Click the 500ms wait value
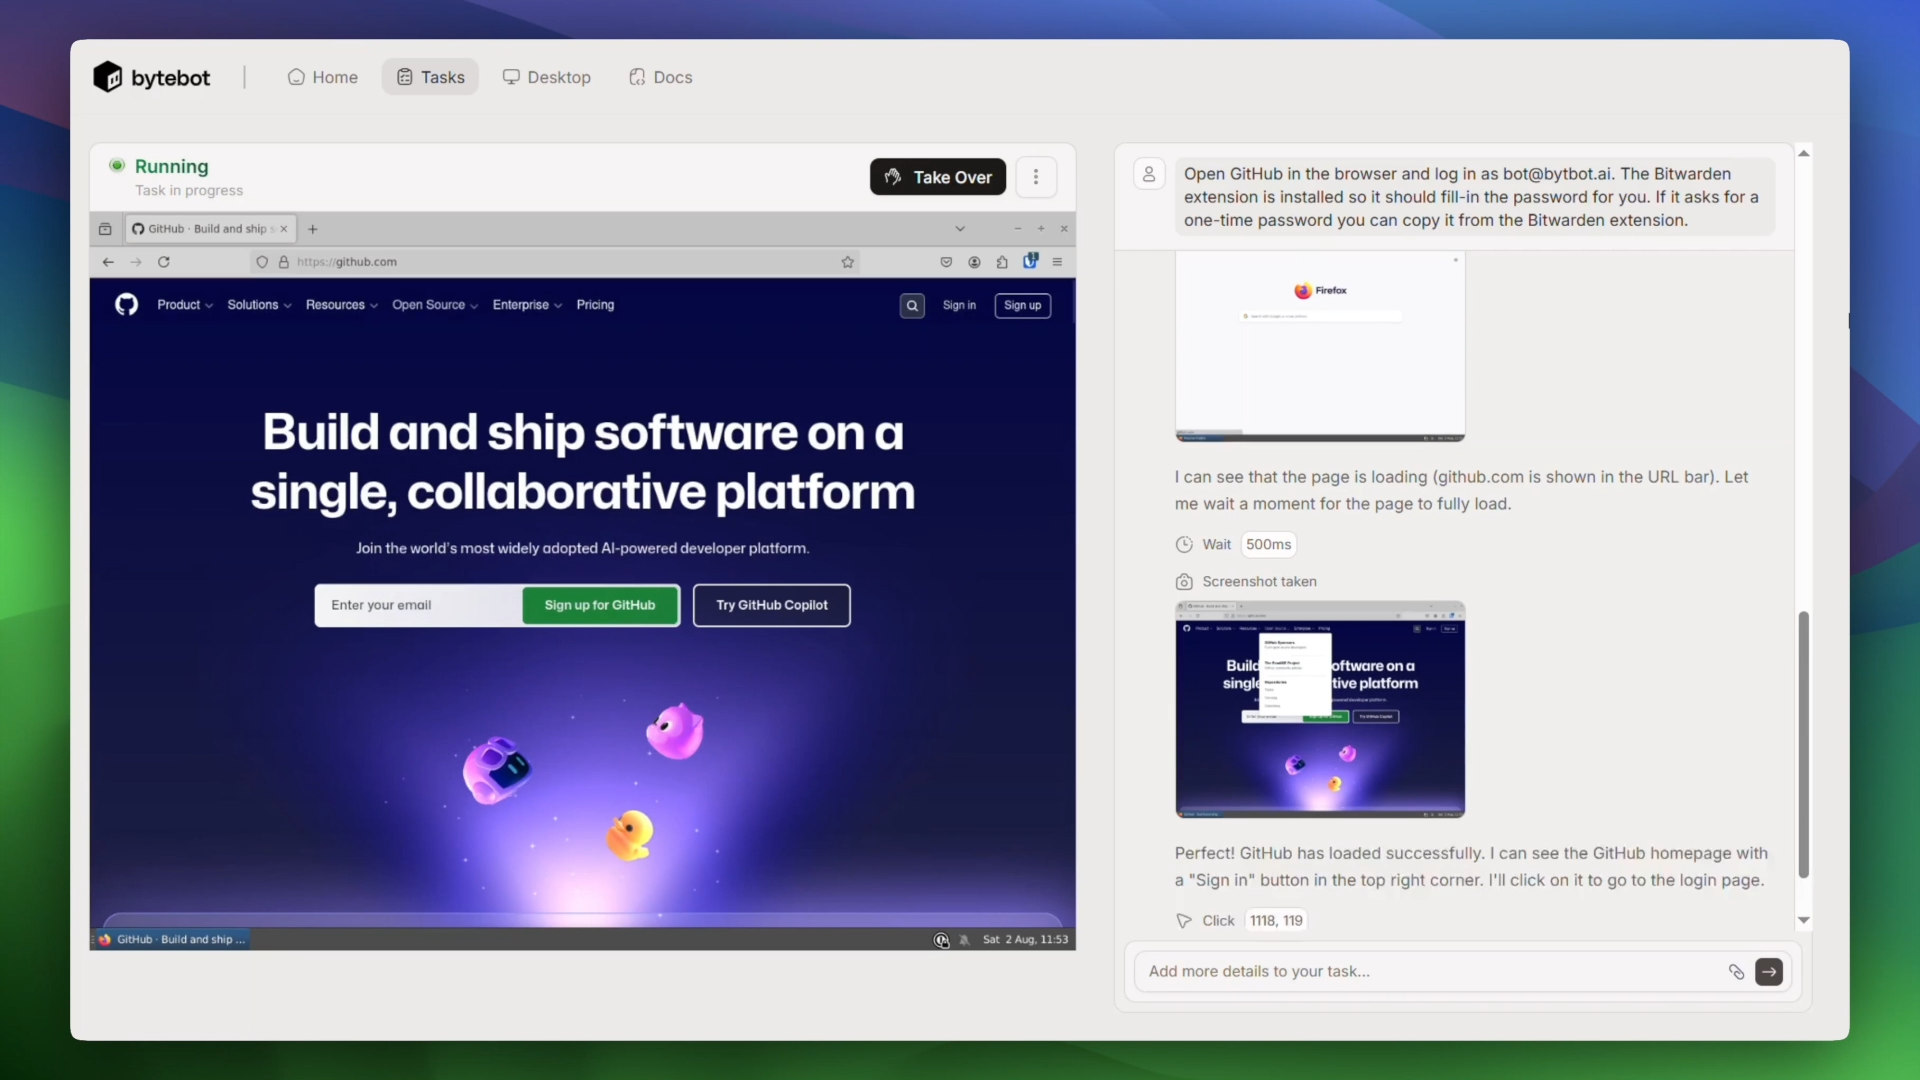This screenshot has width=1920, height=1080. coord(1268,545)
